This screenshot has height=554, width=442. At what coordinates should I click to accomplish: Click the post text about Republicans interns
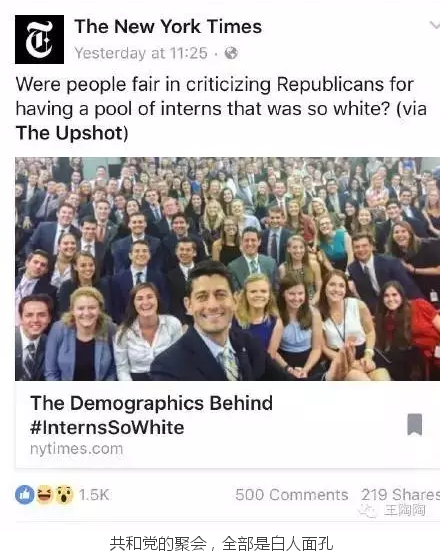(x=221, y=109)
